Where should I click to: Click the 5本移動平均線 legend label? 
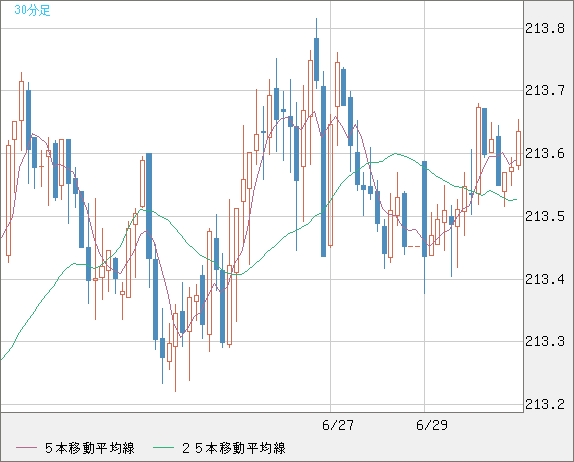pos(90,448)
